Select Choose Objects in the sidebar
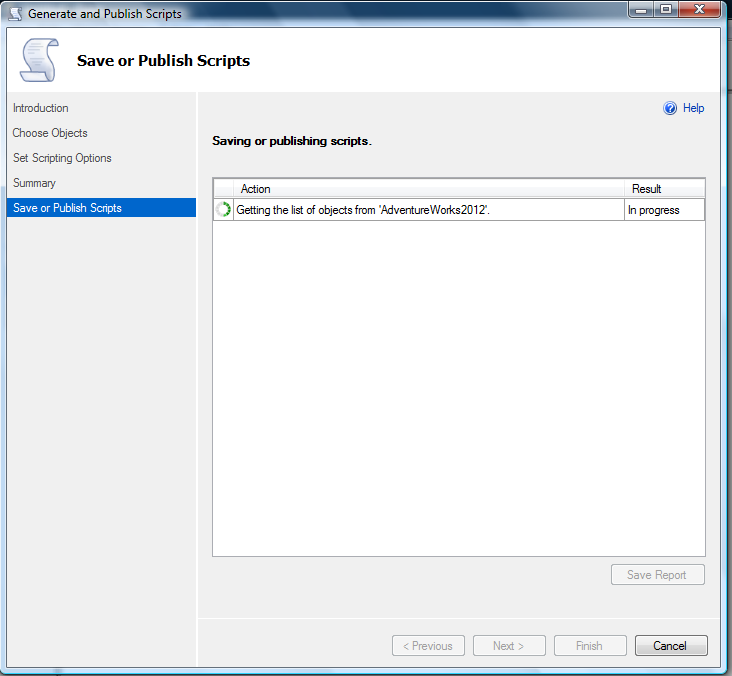The image size is (732, 676). 50,133
